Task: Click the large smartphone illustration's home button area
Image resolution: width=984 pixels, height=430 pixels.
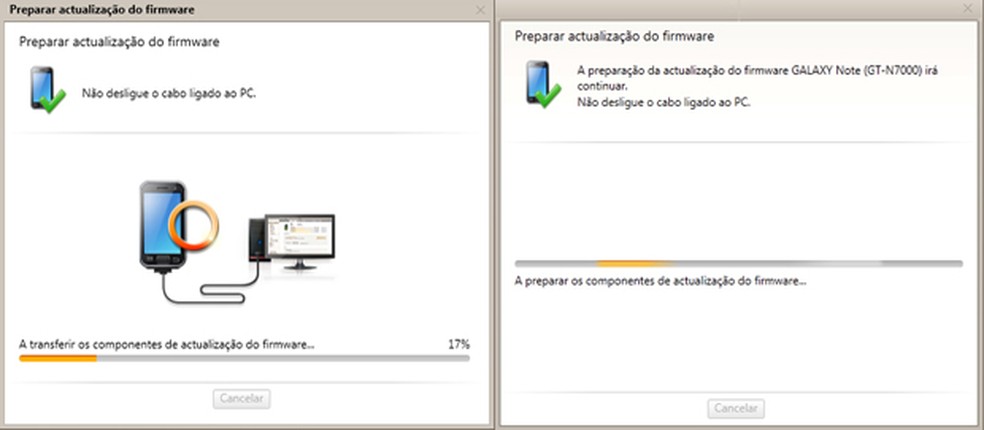Action: (x=162, y=259)
